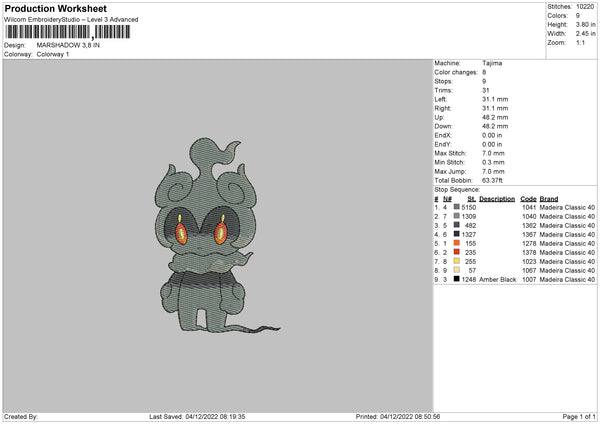Image resolution: width=600 pixels, height=424 pixels.
Task: Click the Total Bobbin value 63.37ft
Action: pyautogui.click(x=492, y=180)
